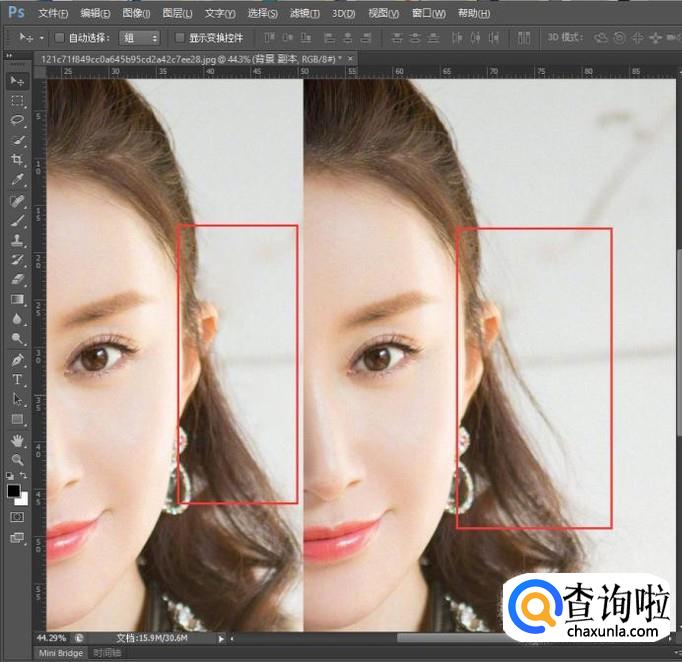This screenshot has width=682, height=662.
Task: Click the 3D pan mode icon
Action: tap(637, 38)
